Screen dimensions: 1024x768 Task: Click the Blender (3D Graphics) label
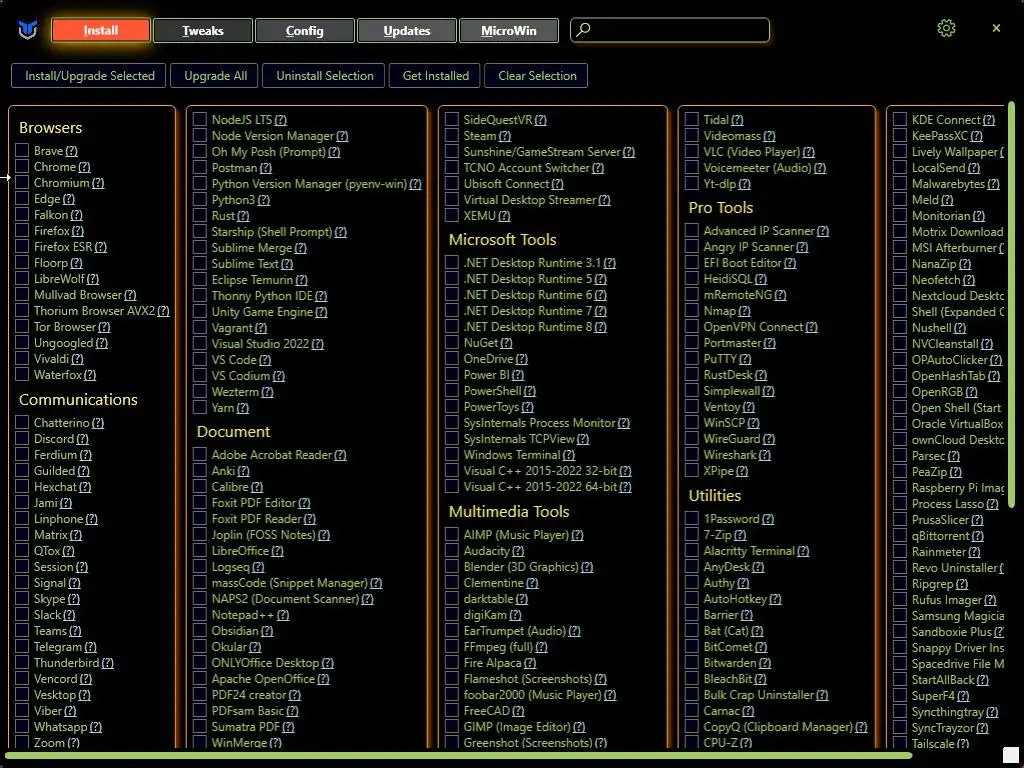[520, 567]
